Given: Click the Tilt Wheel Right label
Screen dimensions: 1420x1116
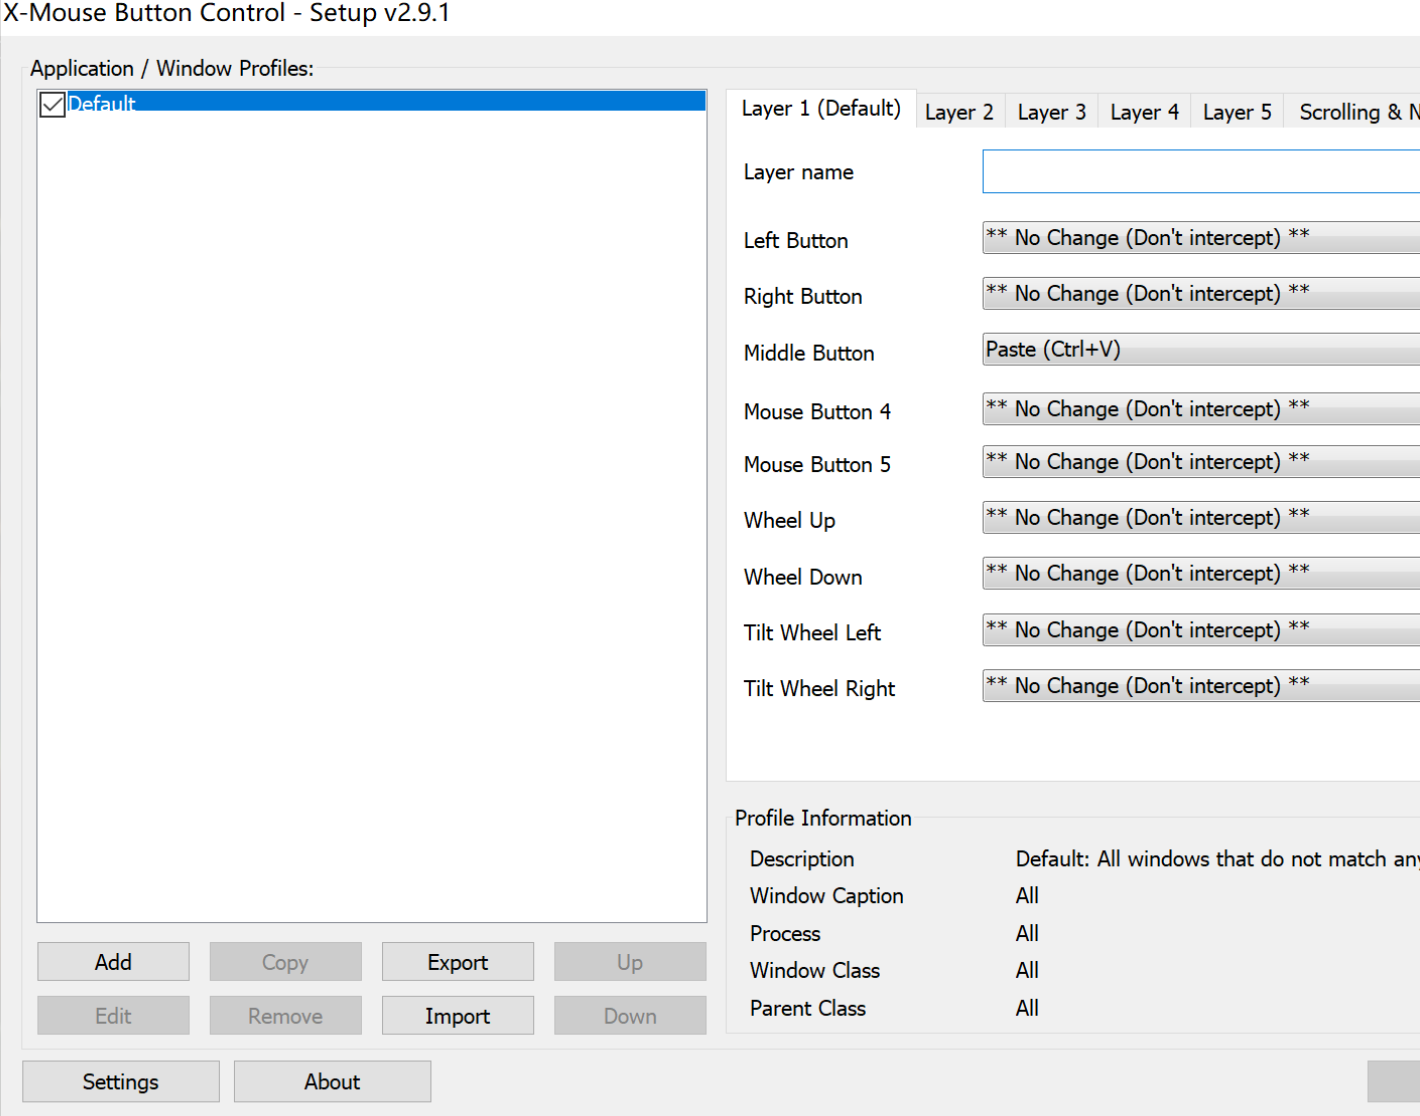Looking at the screenshot, I should [819, 689].
